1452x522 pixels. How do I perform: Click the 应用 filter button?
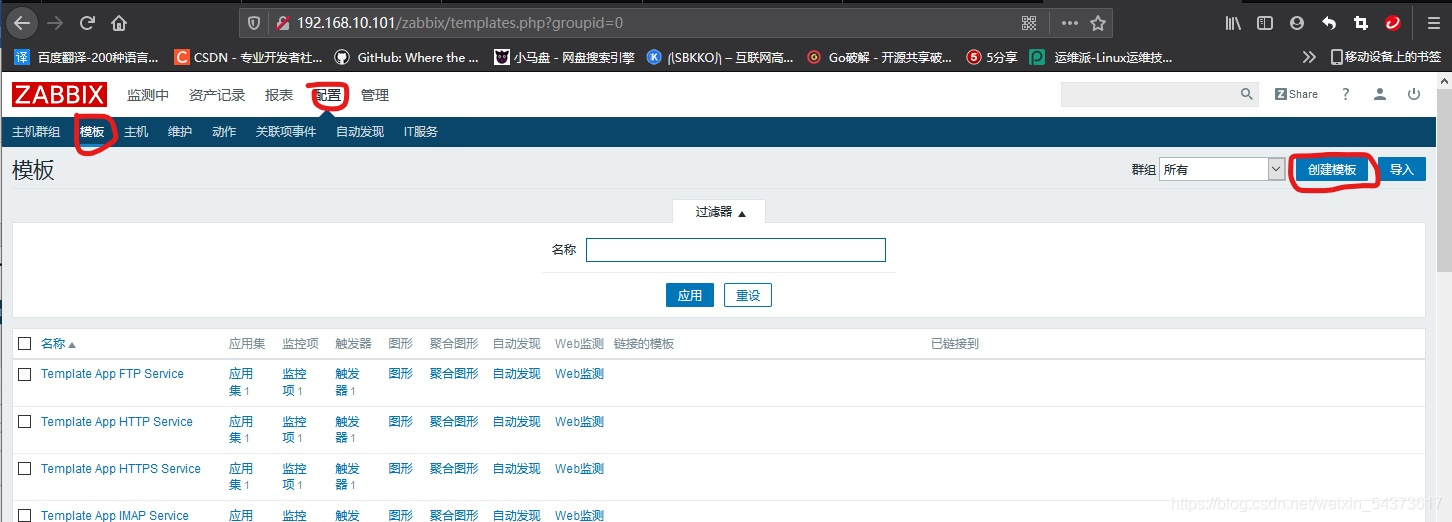[690, 296]
